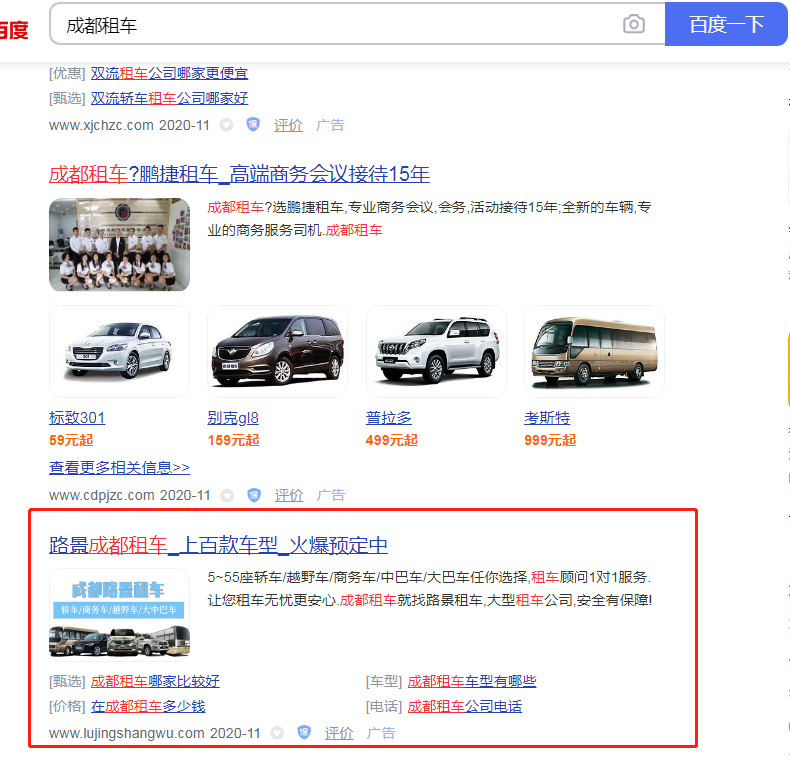790x759 pixels.
Task: Click 评价 next to www.cdpjzc.com
Action: point(289,495)
